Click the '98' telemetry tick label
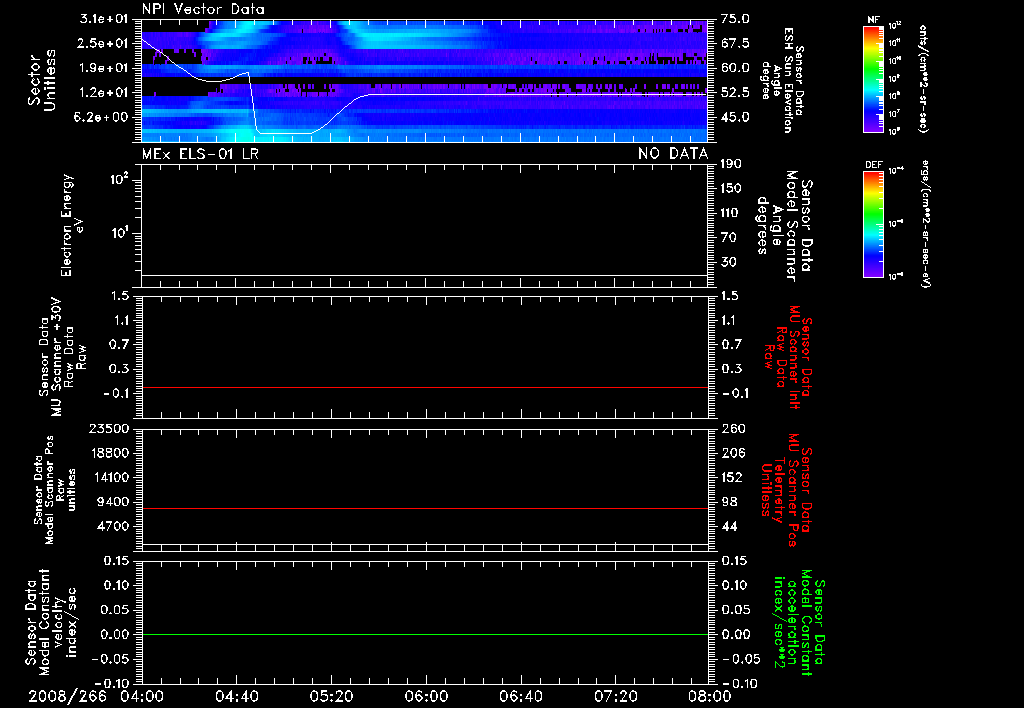 [729, 502]
